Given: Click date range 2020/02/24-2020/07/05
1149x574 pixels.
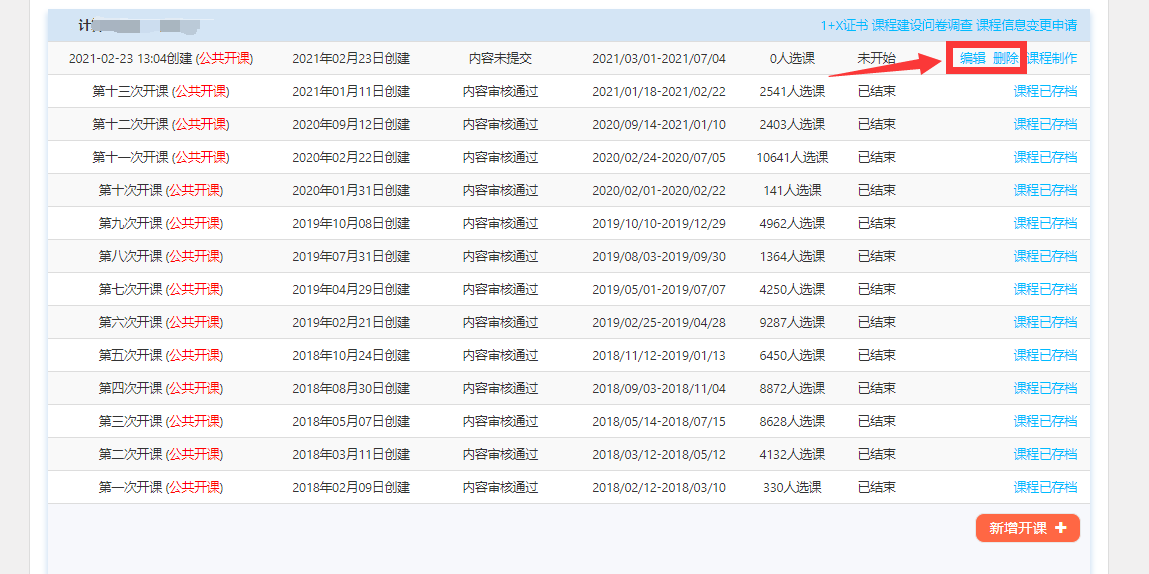Looking at the screenshot, I should pos(659,158).
